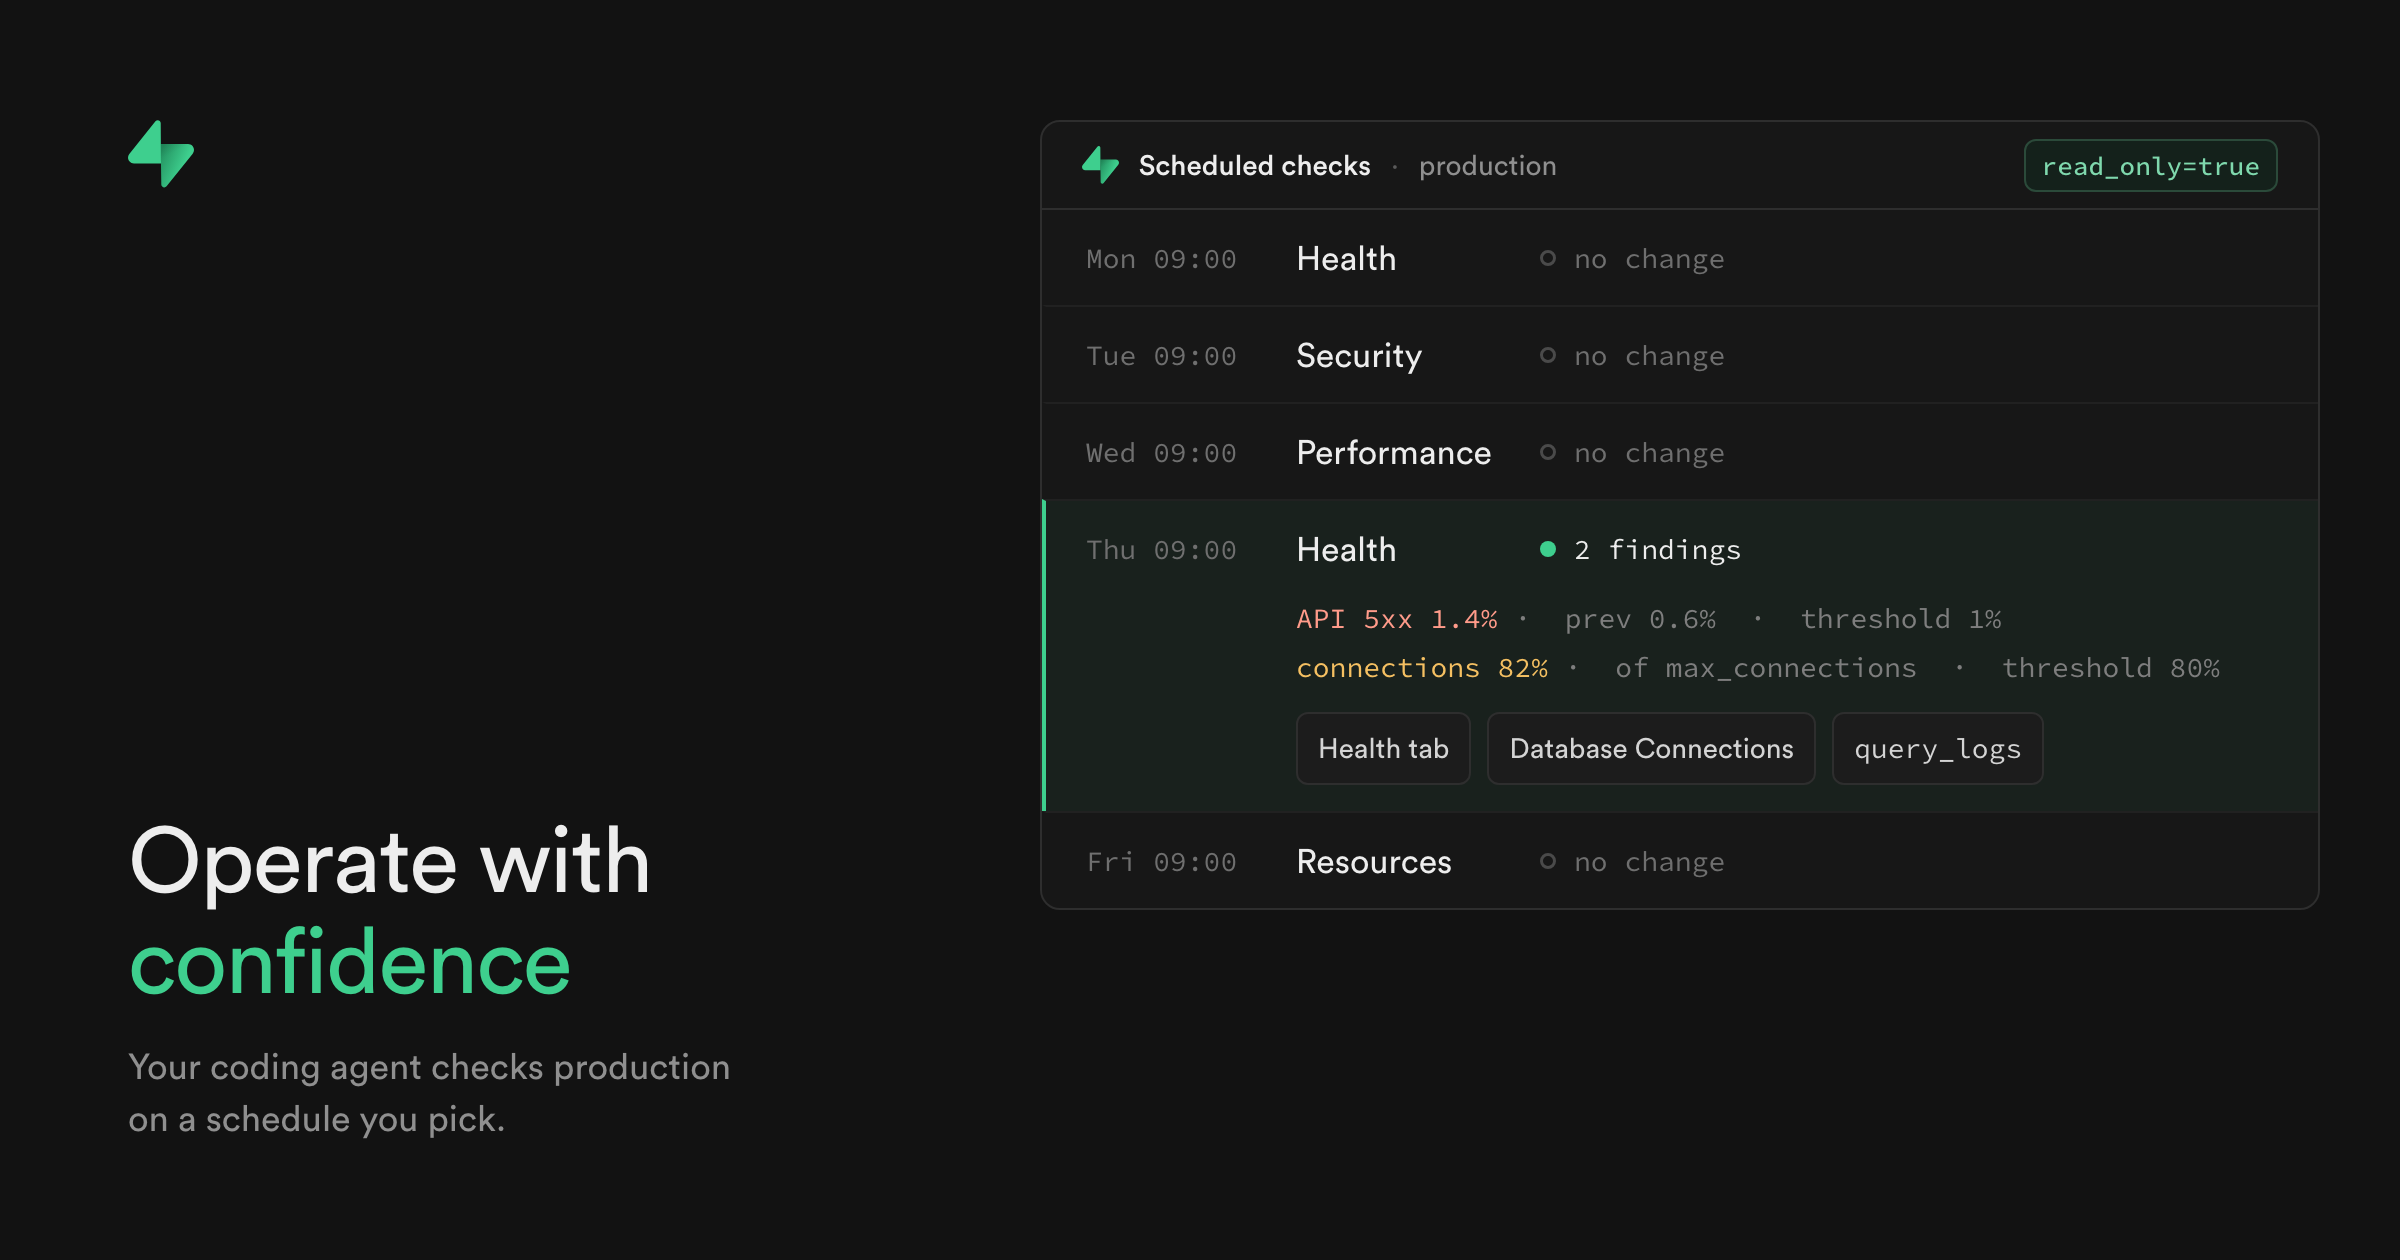2400x1260 pixels.
Task: Open the query_logs chip
Action: (1937, 748)
